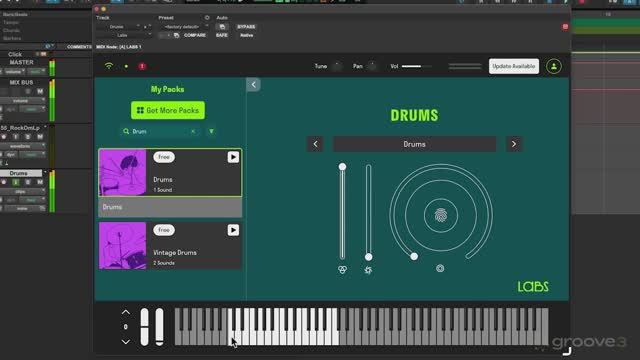Preview the Drums pack with play button

click(x=233, y=157)
